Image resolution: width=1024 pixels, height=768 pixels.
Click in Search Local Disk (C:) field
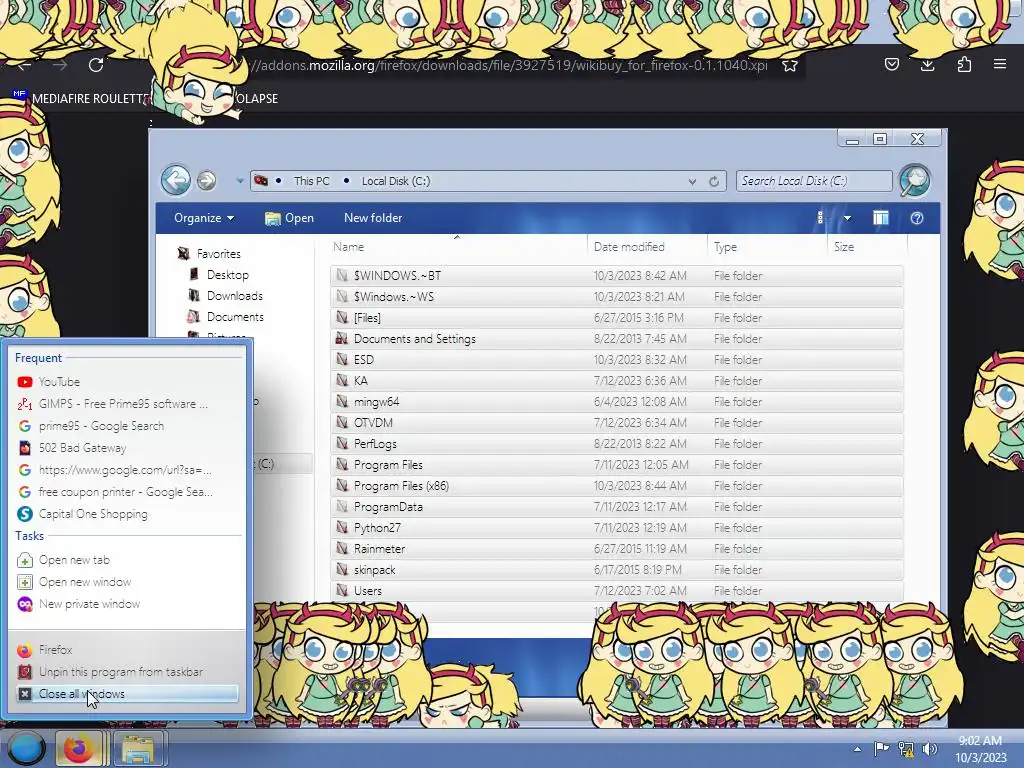(814, 181)
